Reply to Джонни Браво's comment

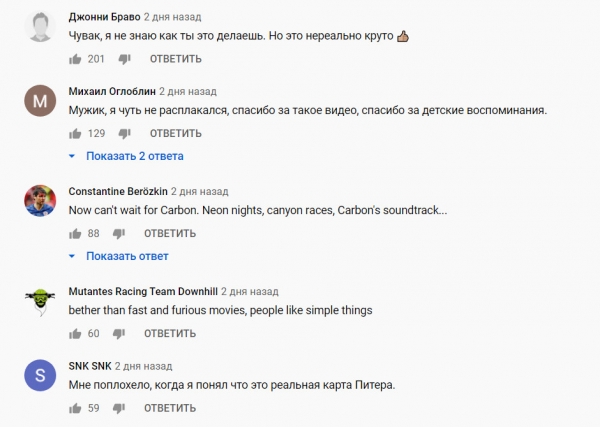(x=176, y=60)
